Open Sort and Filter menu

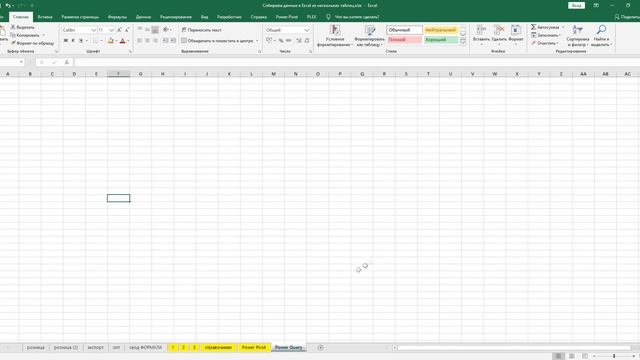click(578, 36)
